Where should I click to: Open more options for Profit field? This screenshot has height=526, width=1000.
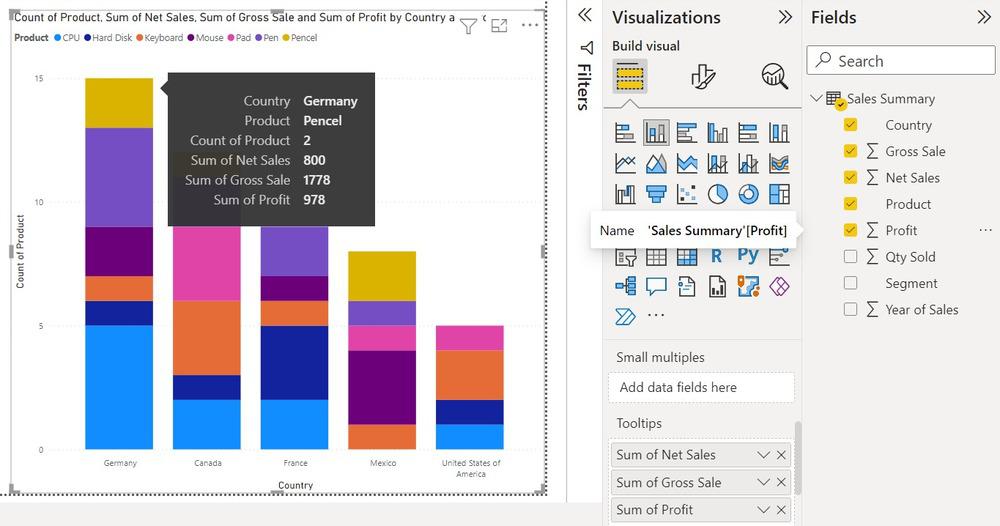pyautogui.click(x=985, y=230)
